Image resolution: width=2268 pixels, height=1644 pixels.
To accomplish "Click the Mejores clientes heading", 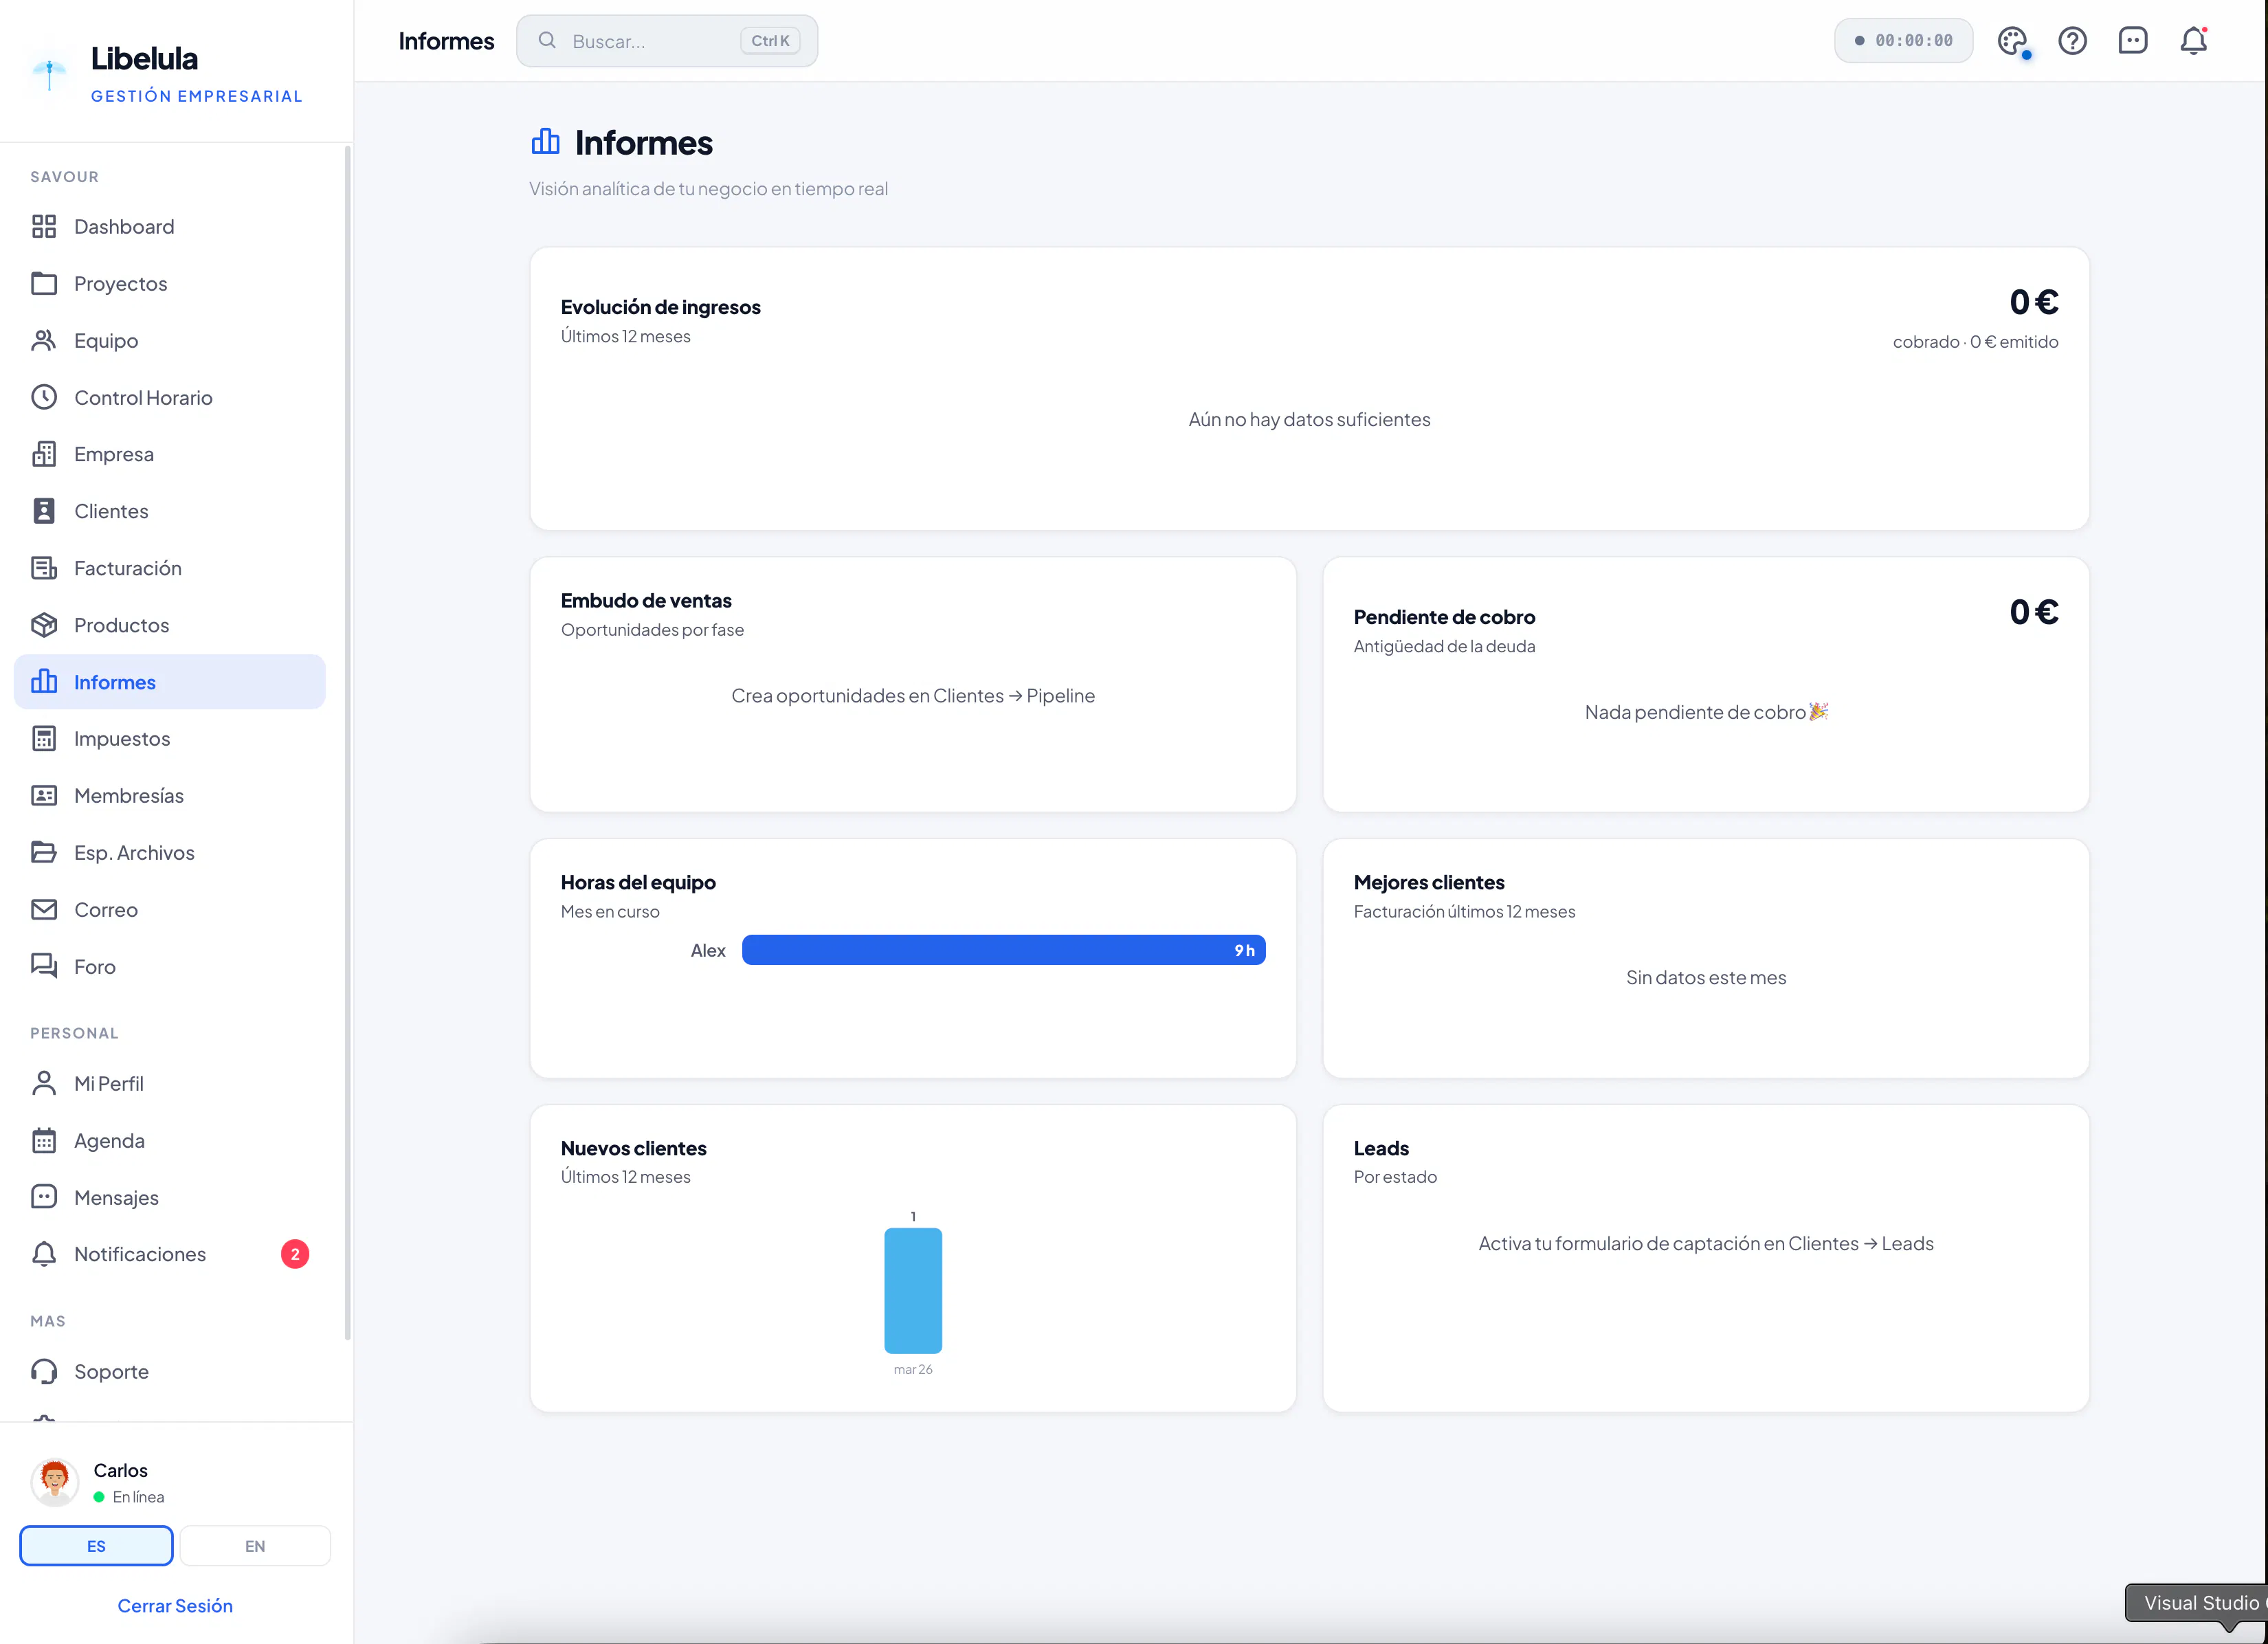I will 1428,883.
